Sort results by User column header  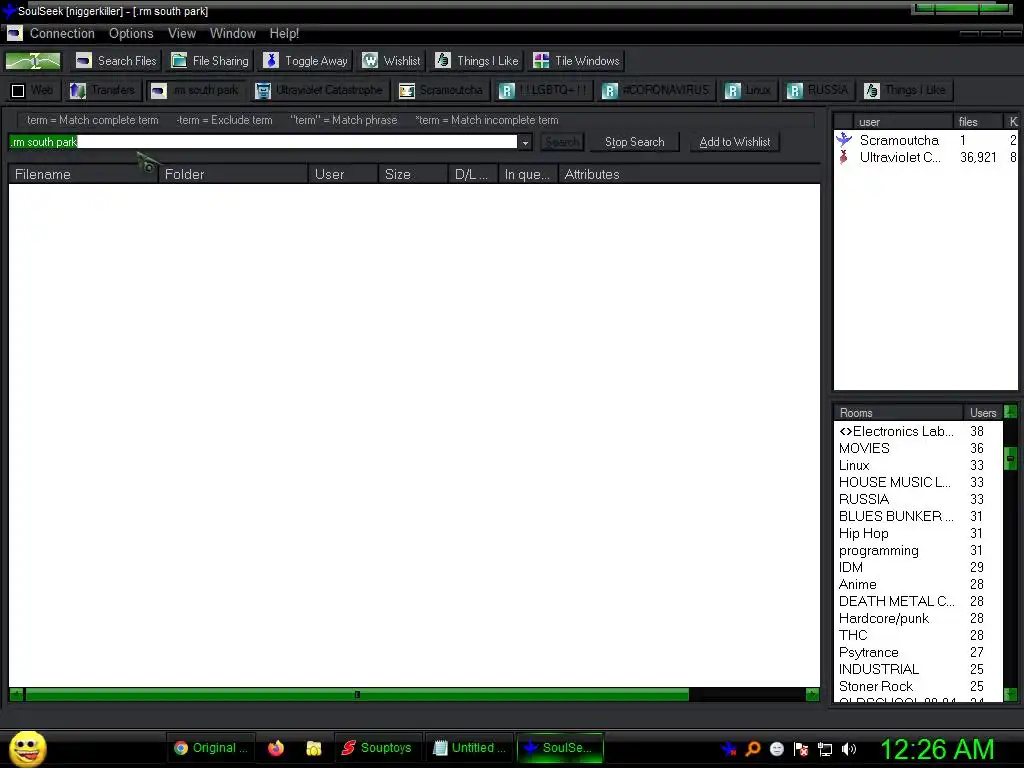[343, 174]
